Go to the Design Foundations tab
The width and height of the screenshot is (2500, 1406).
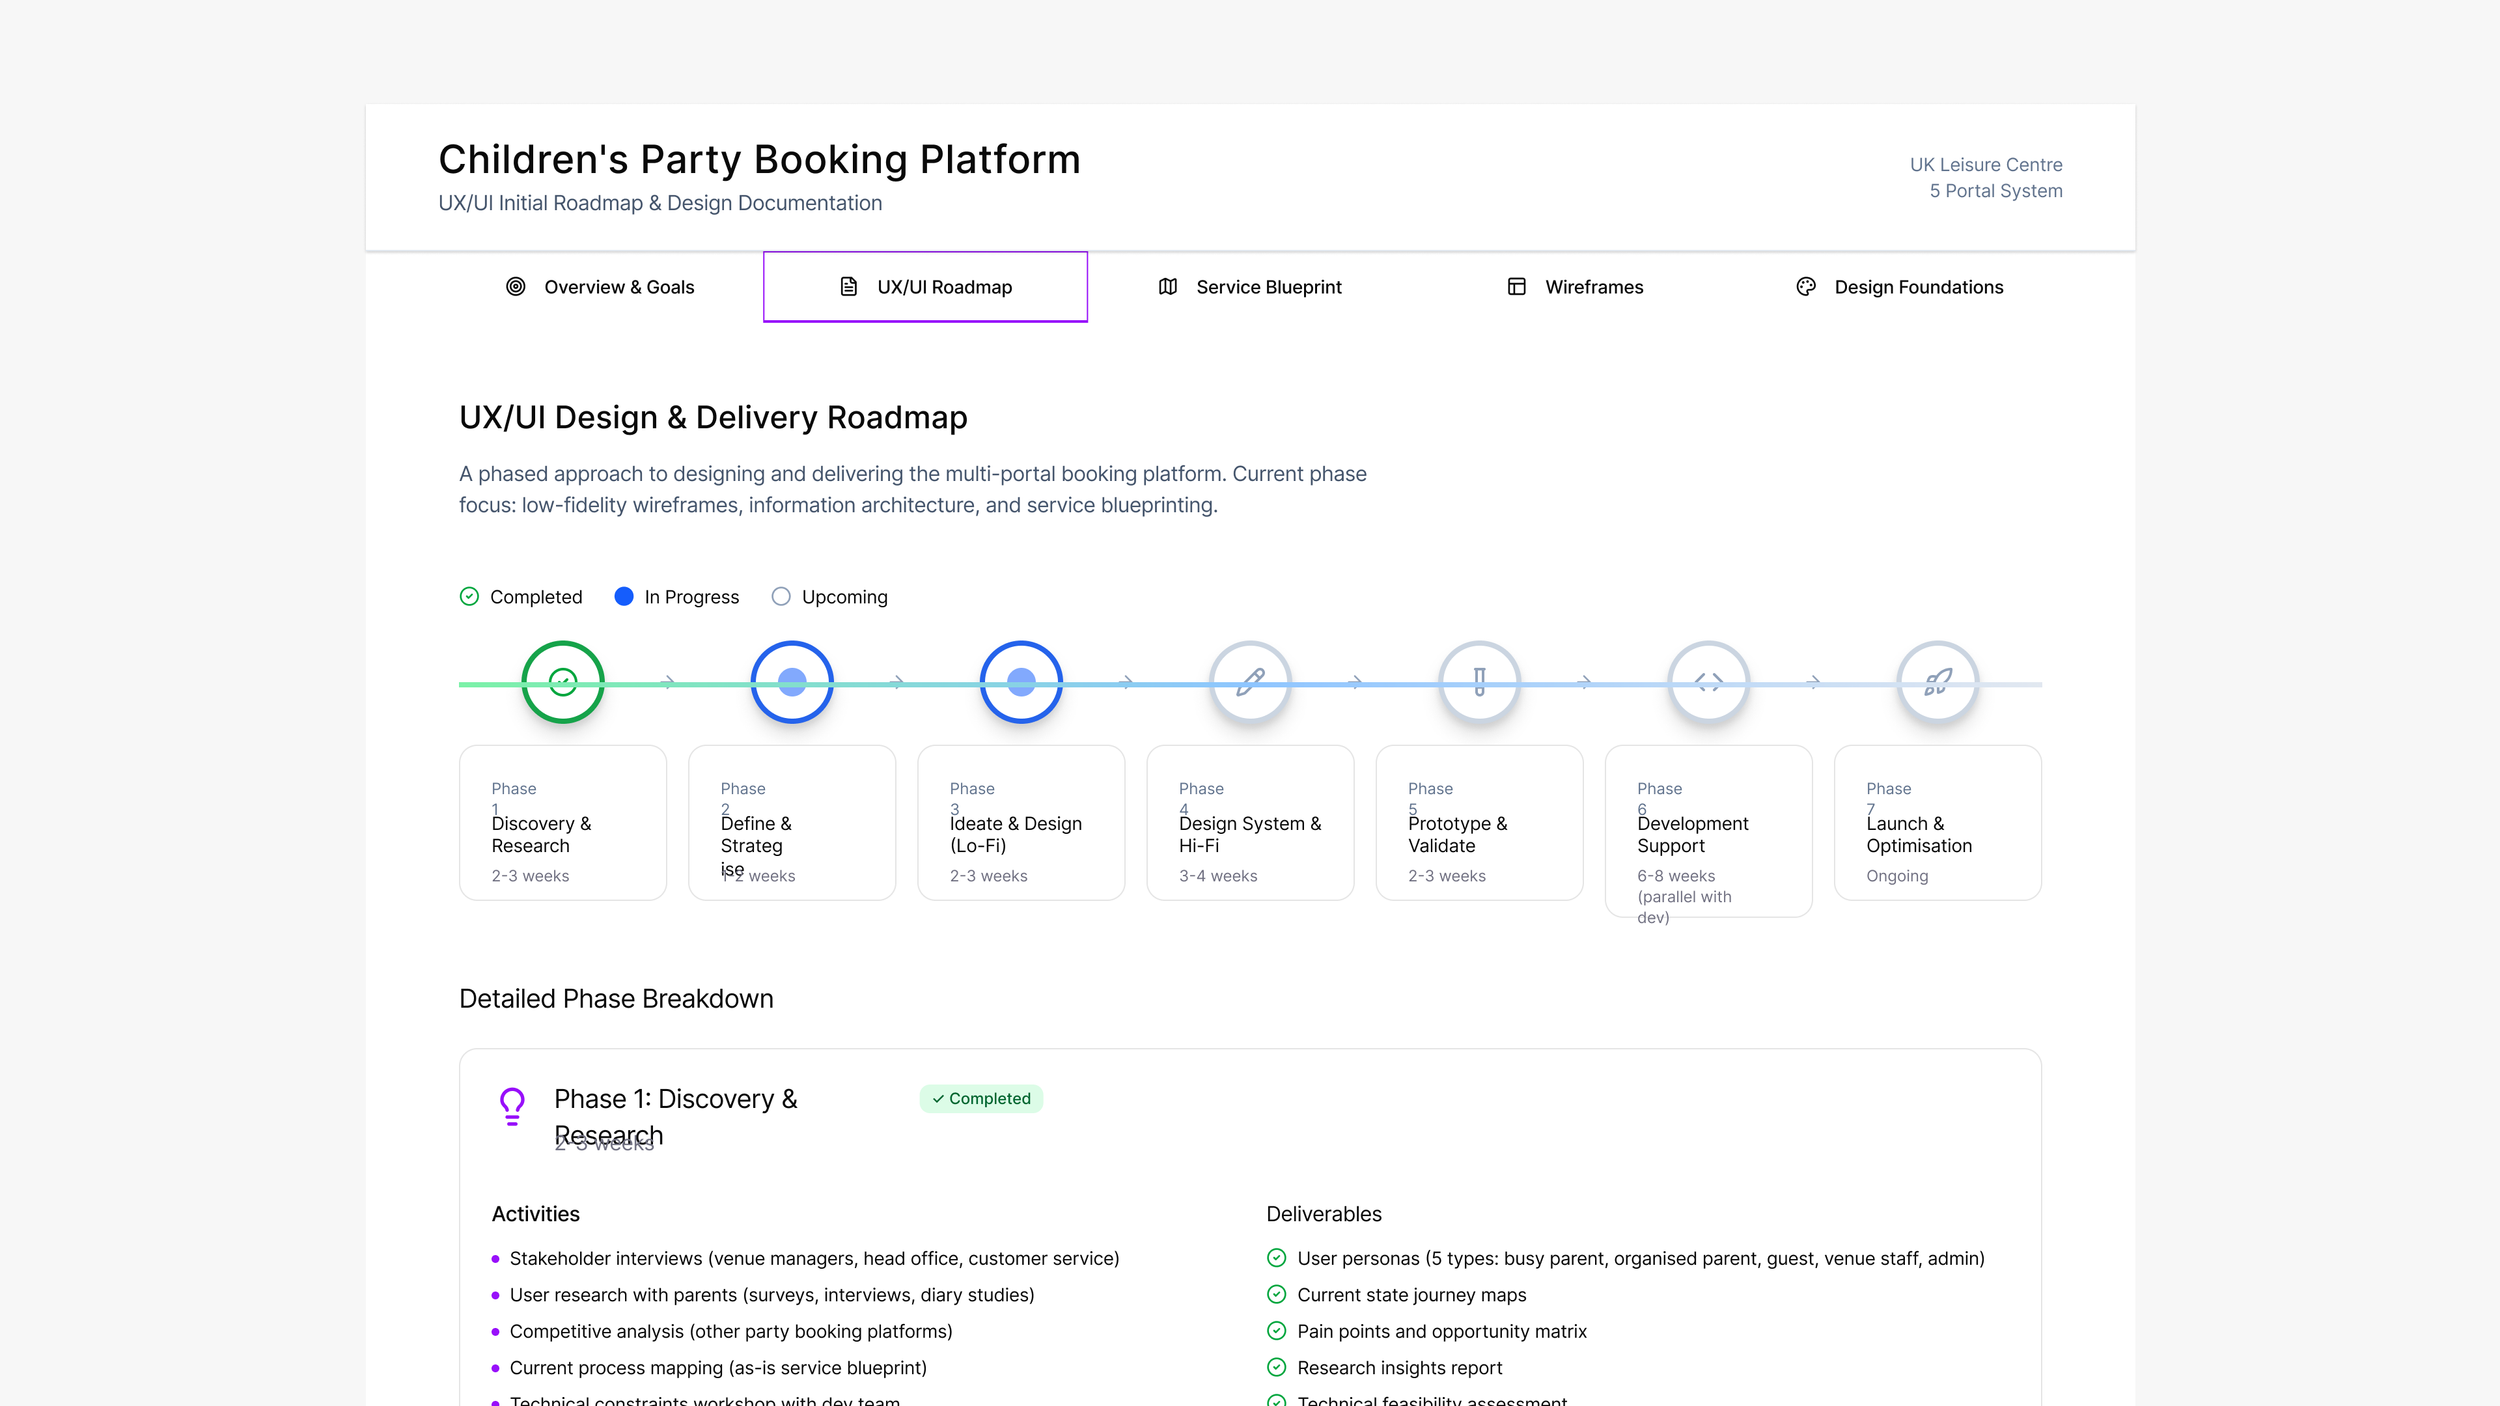1900,287
